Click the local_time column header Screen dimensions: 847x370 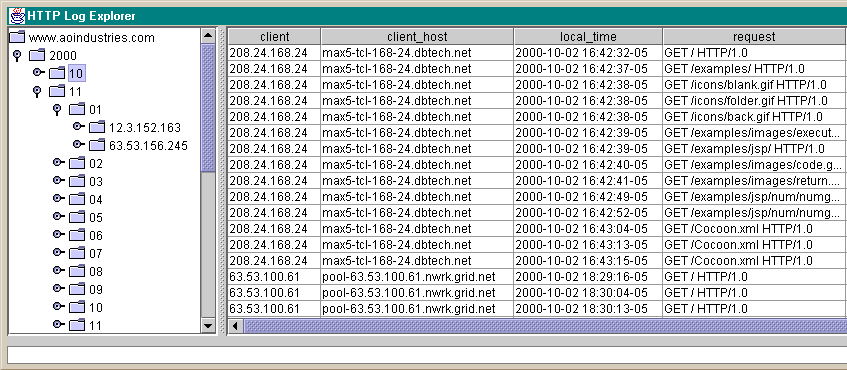pyautogui.click(x=588, y=37)
